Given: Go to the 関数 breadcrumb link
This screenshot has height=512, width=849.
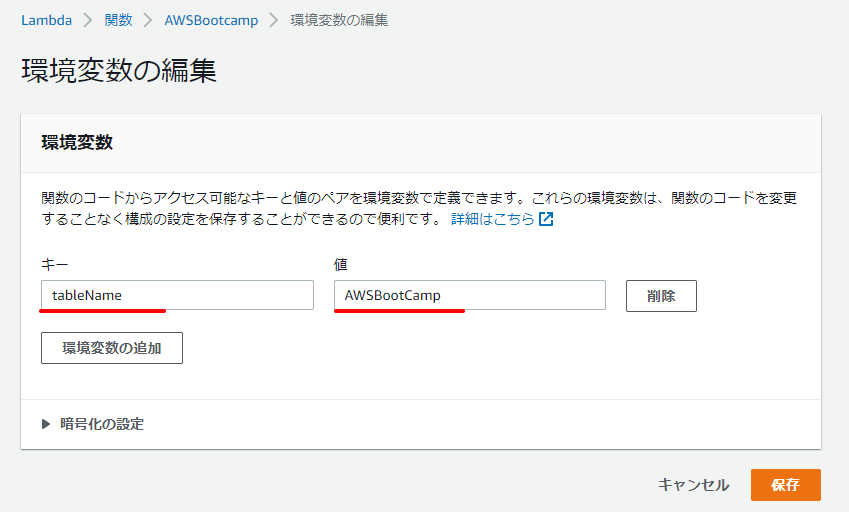Looking at the screenshot, I should click(x=119, y=21).
